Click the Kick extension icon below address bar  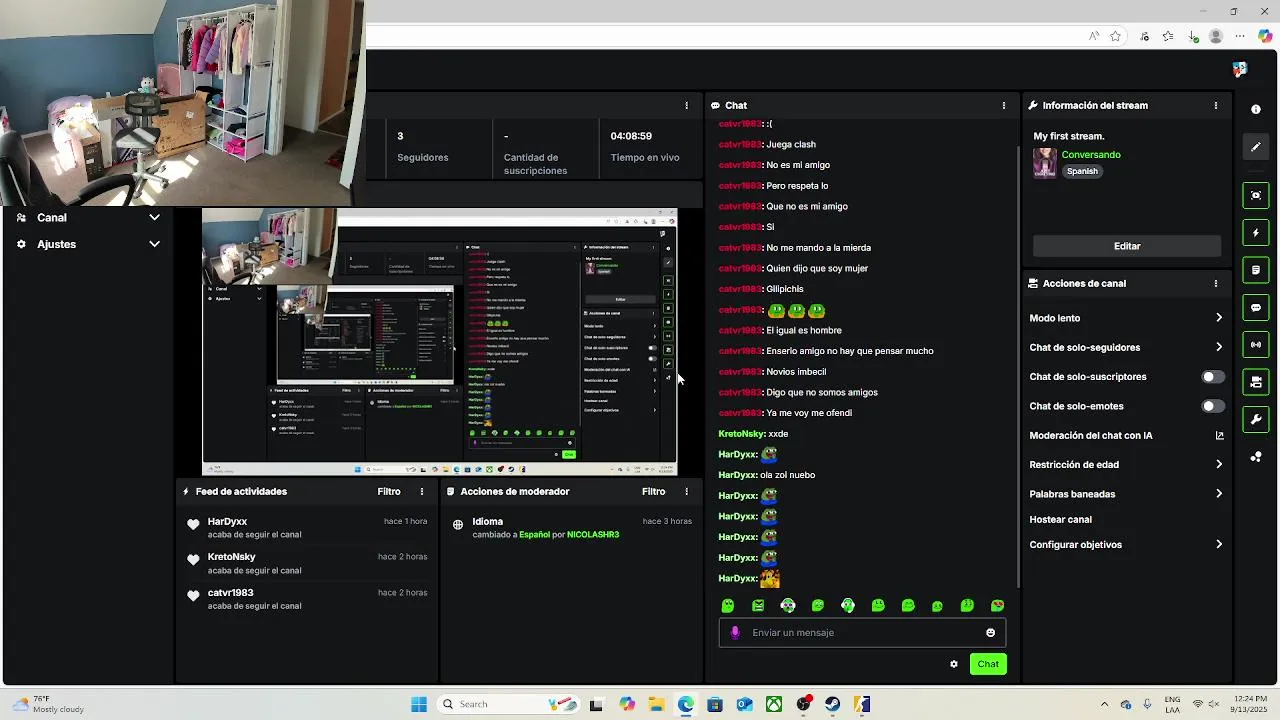(x=1240, y=69)
